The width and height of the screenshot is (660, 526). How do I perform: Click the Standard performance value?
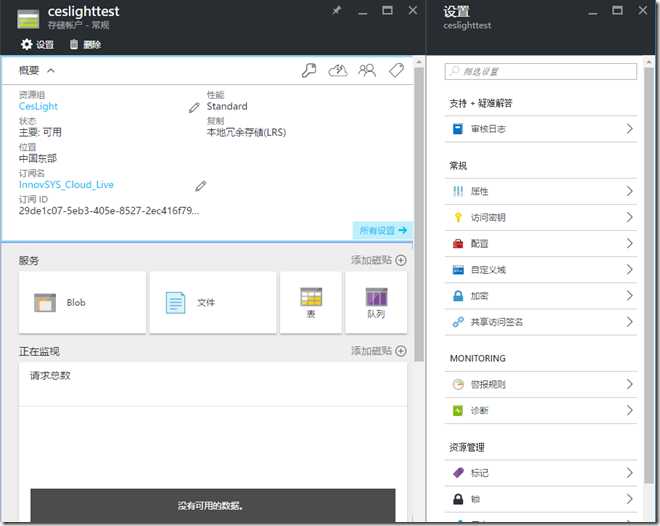click(227, 106)
